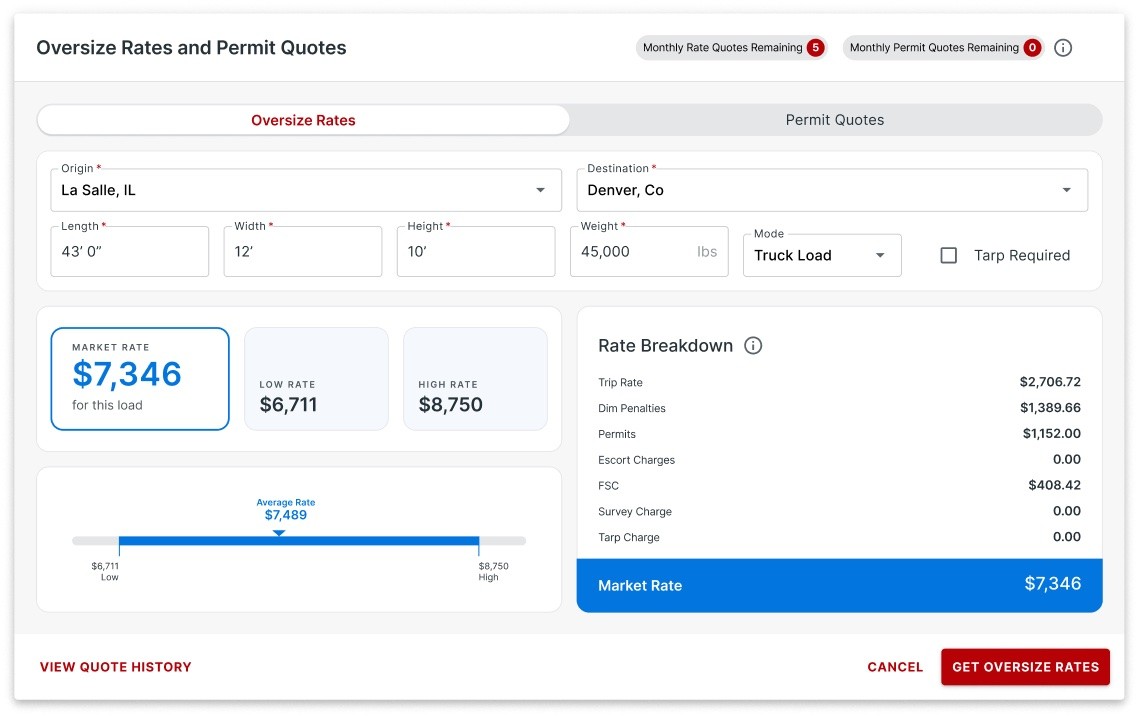Click the Length field showing 43 feet
This screenshot has width=1139, height=716.
(x=129, y=251)
